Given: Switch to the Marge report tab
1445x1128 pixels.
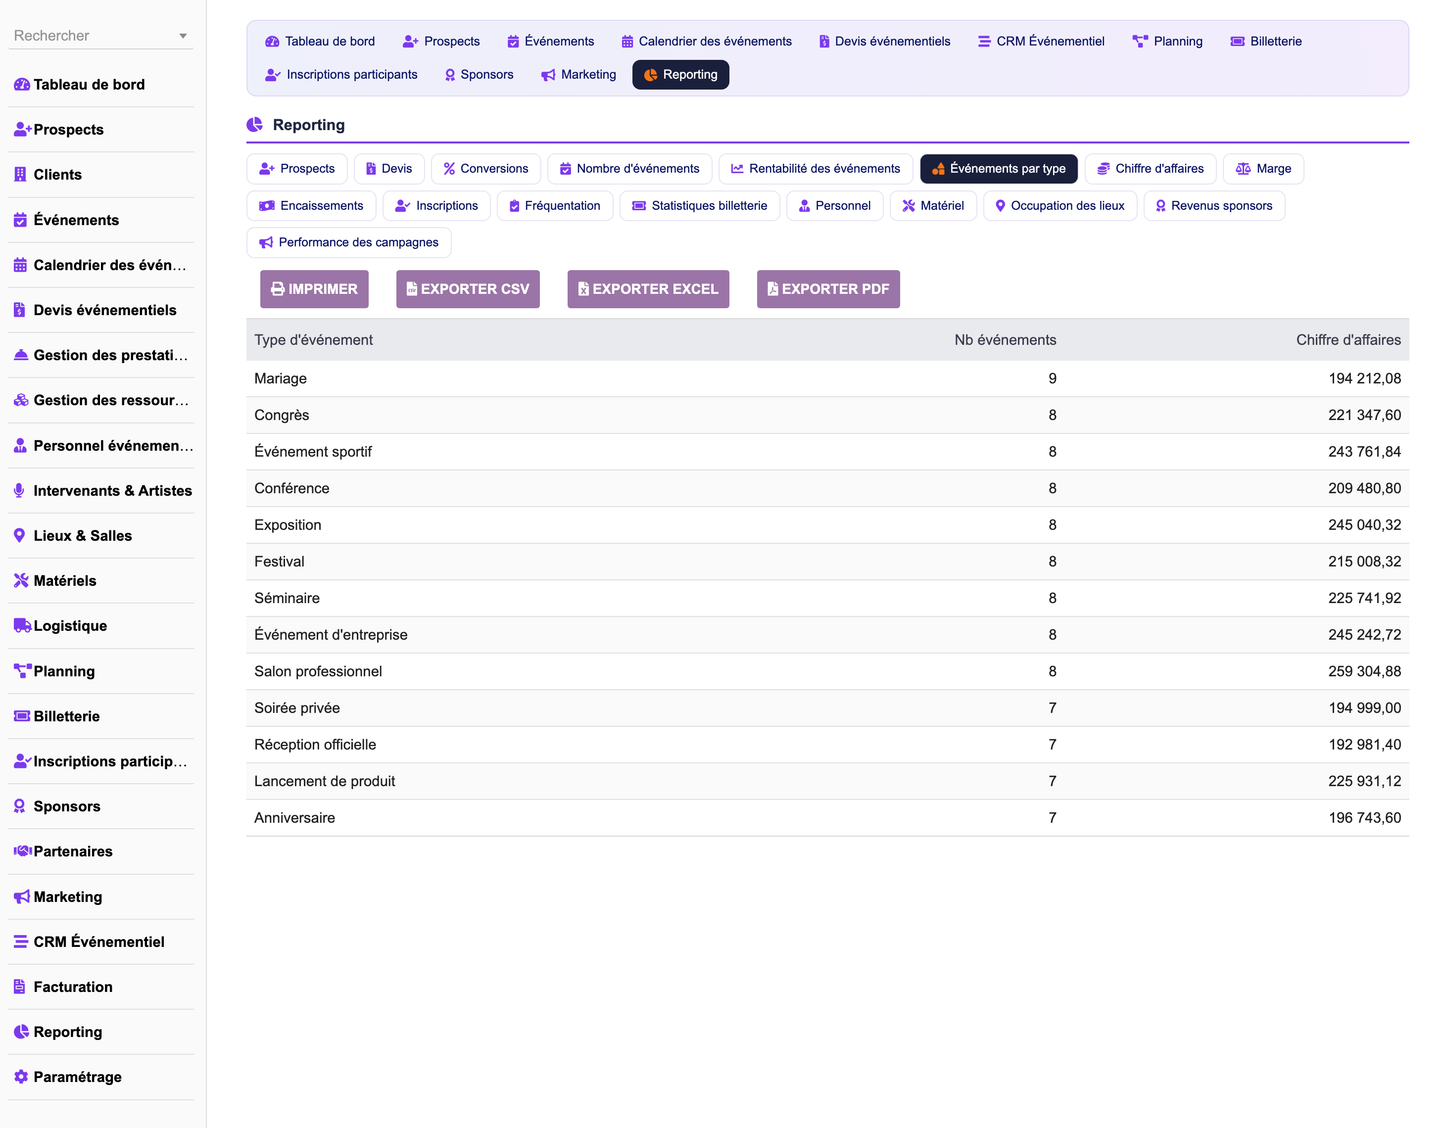Looking at the screenshot, I should tap(1263, 169).
